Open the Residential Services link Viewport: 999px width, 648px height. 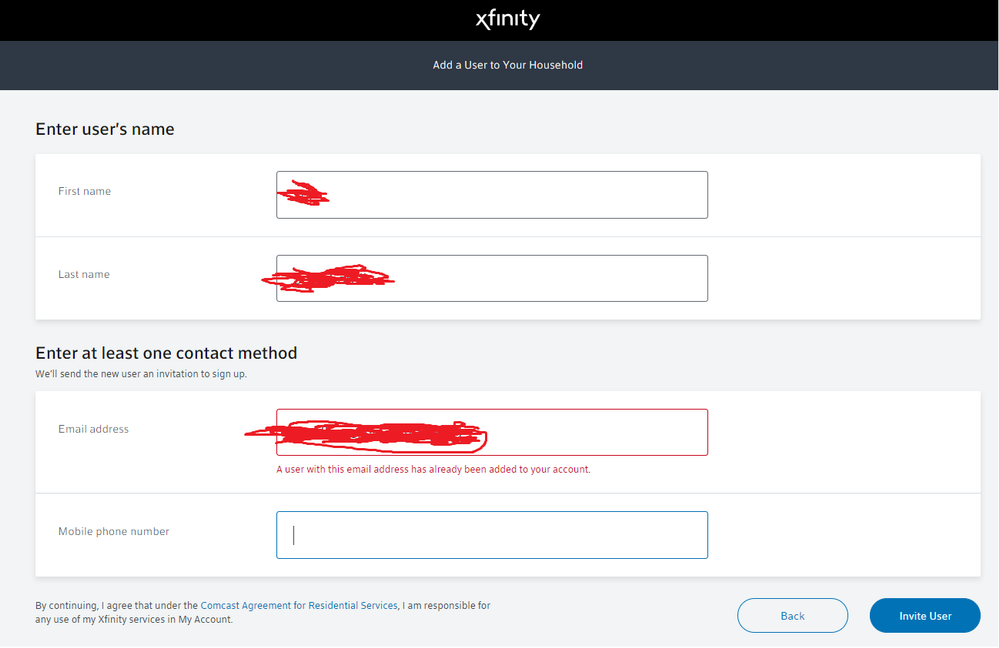pyautogui.click(x=352, y=606)
